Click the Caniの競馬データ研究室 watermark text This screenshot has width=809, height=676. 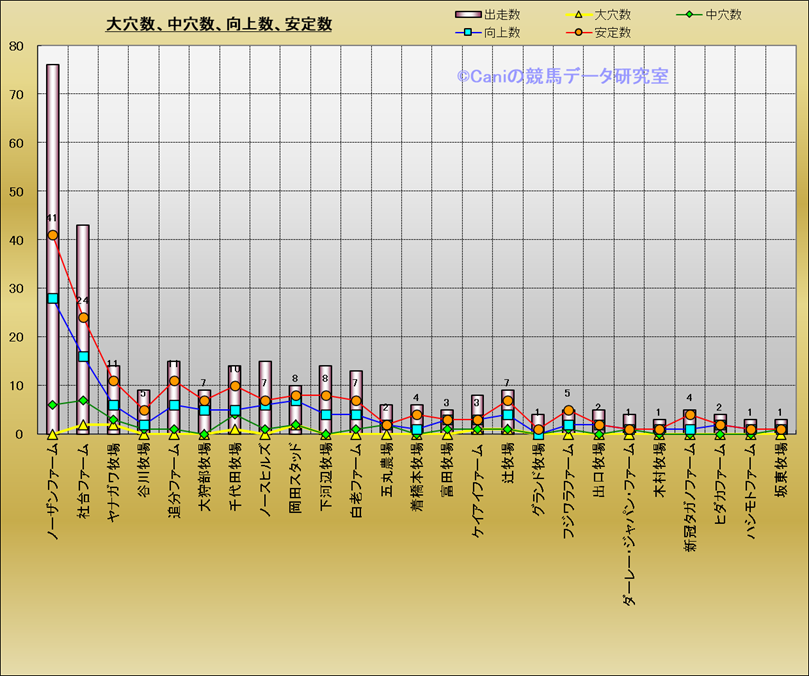tap(563, 76)
